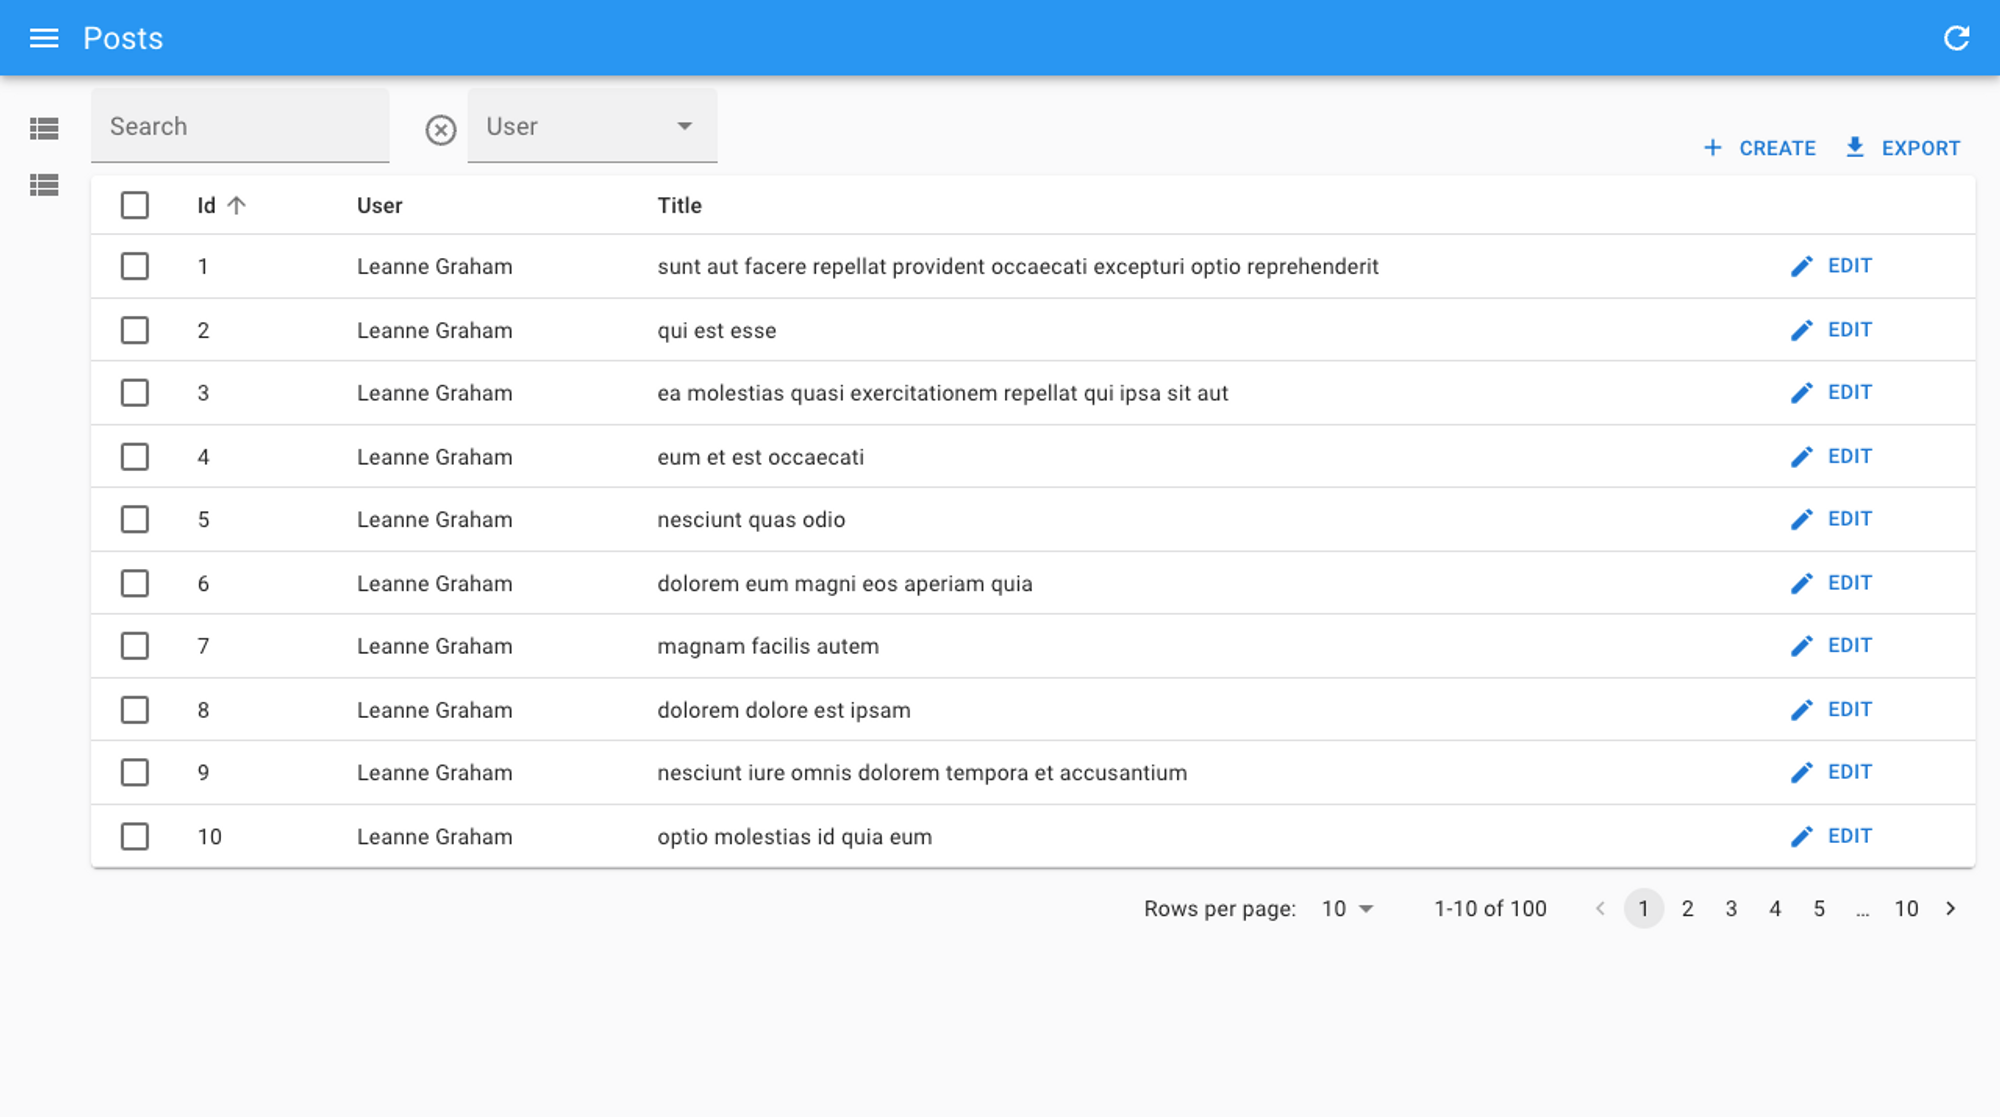
Task: Jump to last page 10
Action: point(1906,908)
